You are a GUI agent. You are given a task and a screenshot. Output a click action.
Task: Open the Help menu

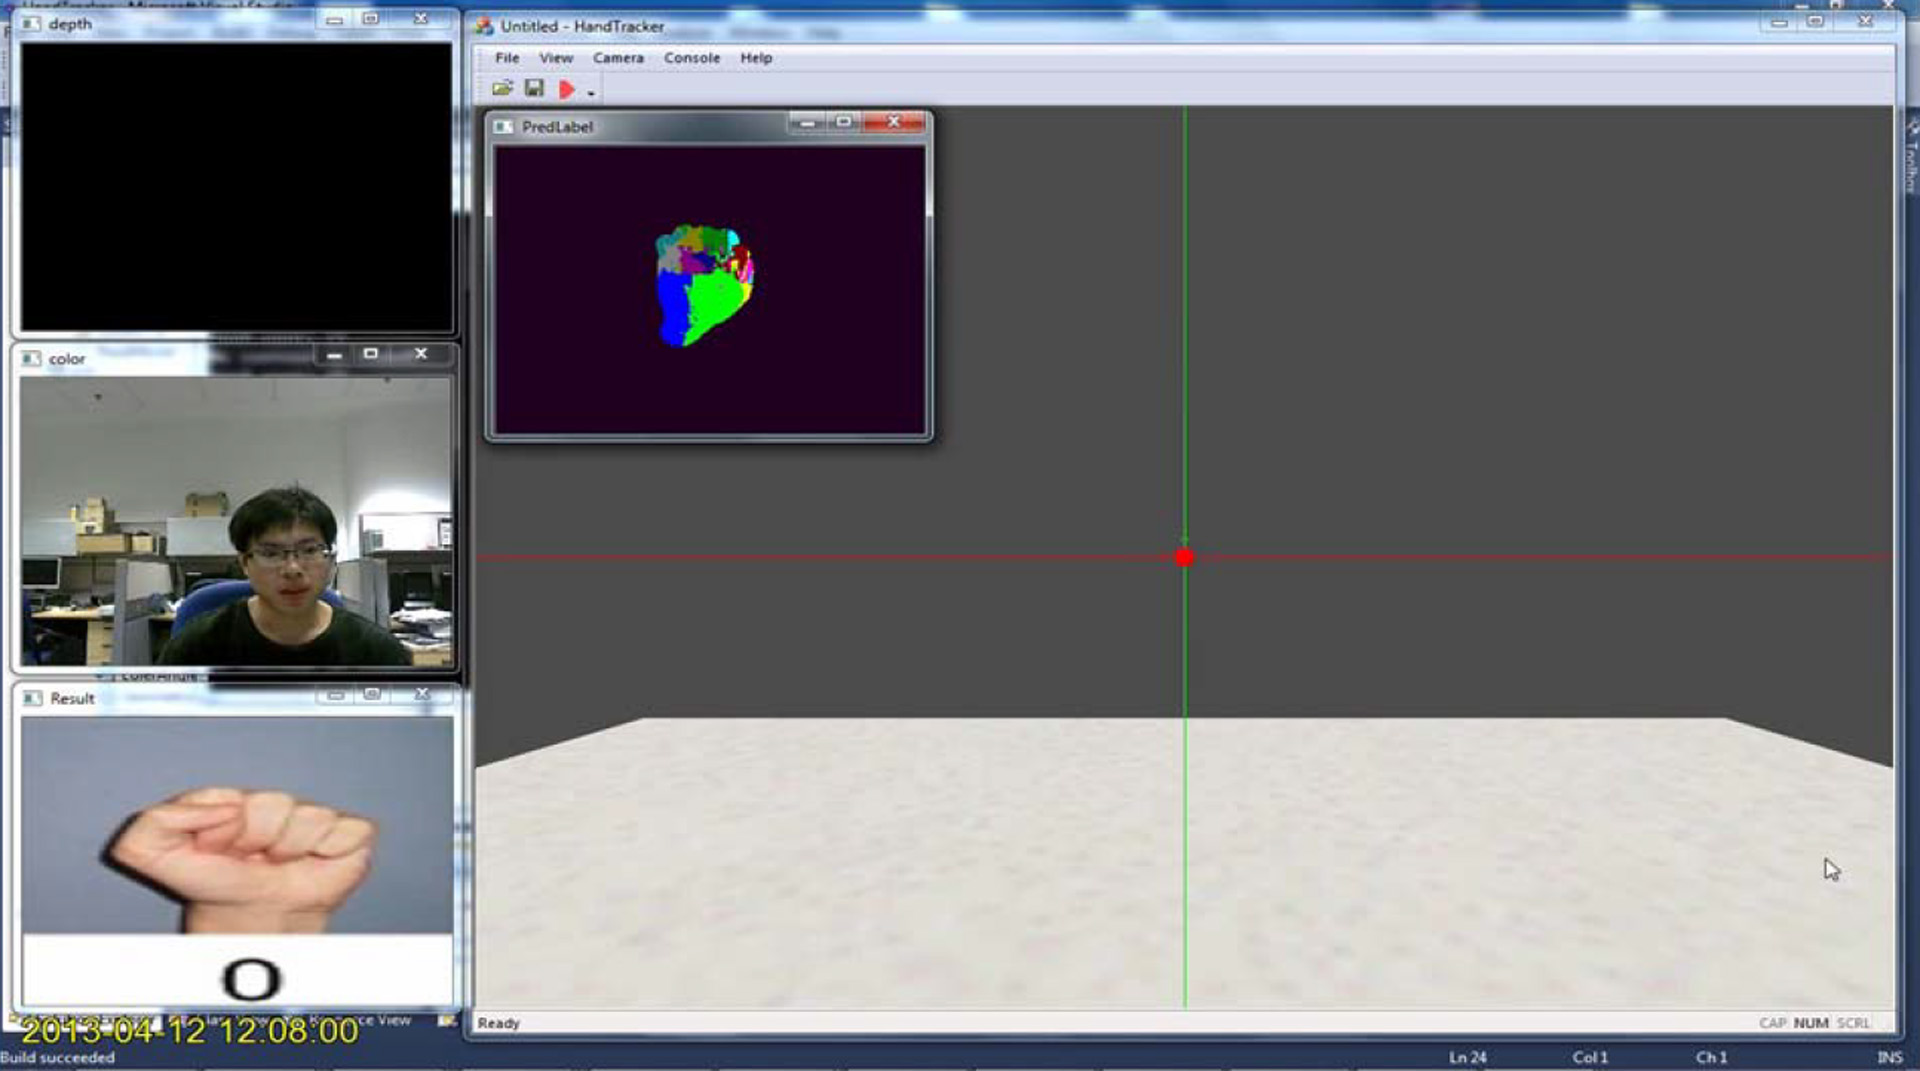(x=756, y=58)
